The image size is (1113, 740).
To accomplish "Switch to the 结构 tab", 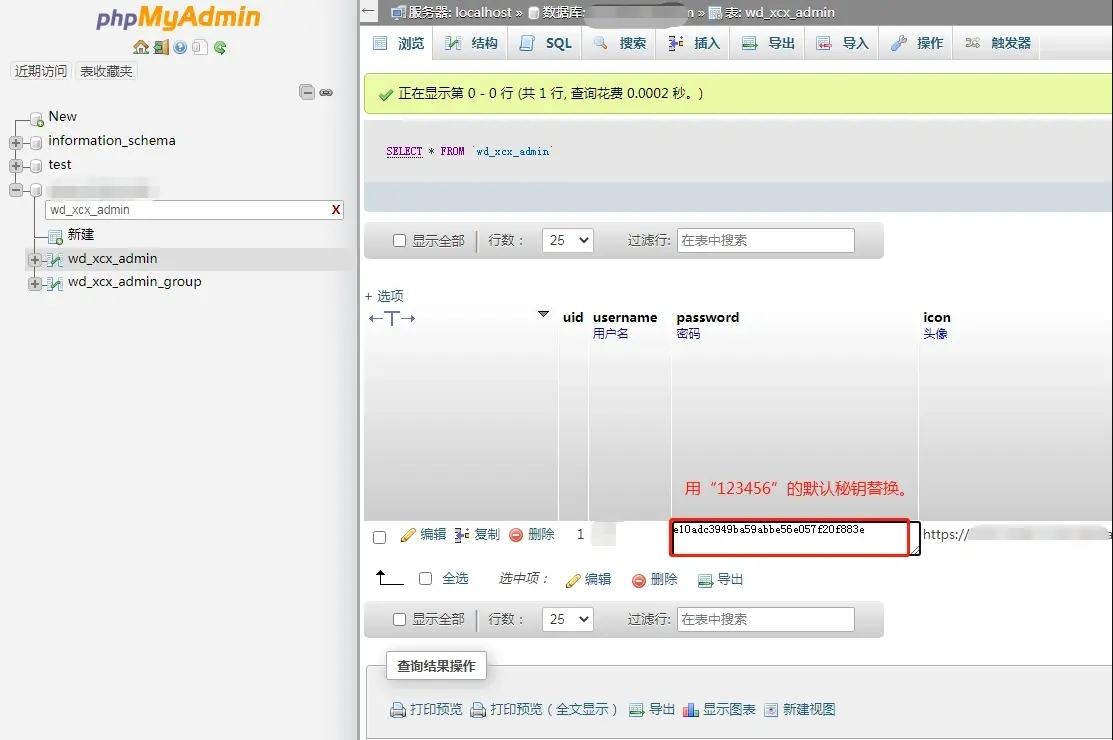I will coord(472,43).
